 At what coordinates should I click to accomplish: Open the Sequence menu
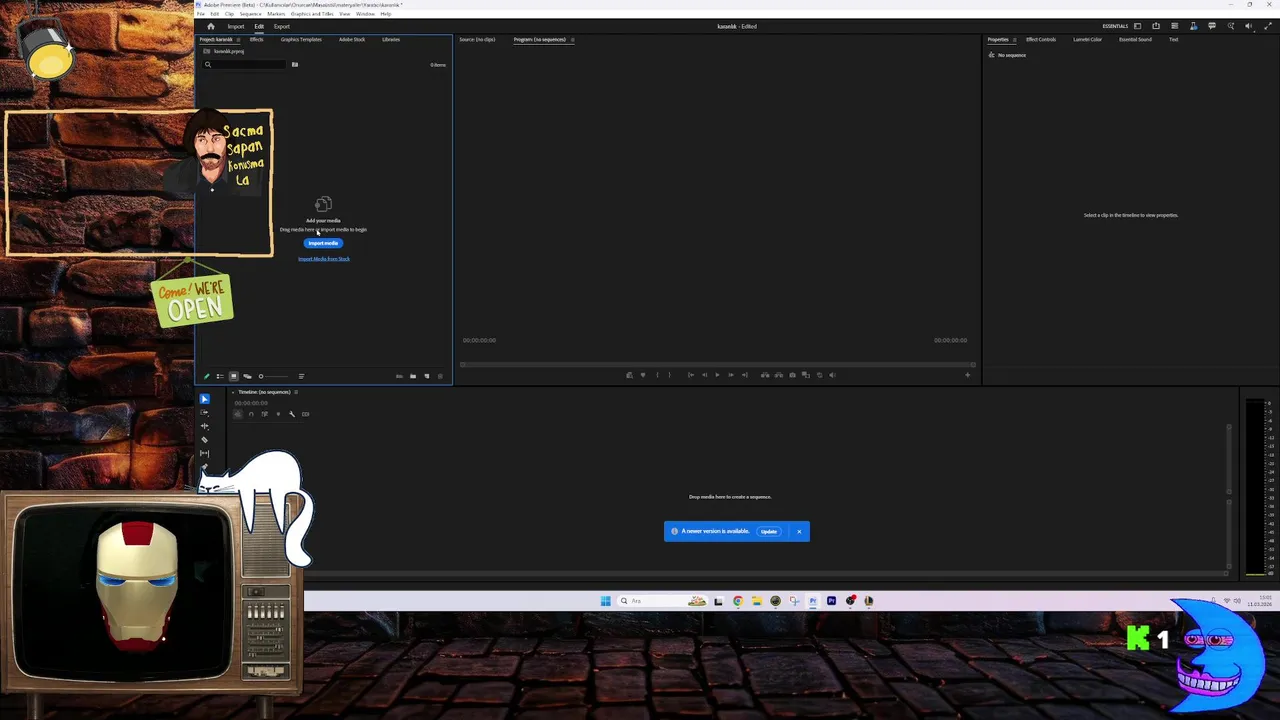[250, 14]
